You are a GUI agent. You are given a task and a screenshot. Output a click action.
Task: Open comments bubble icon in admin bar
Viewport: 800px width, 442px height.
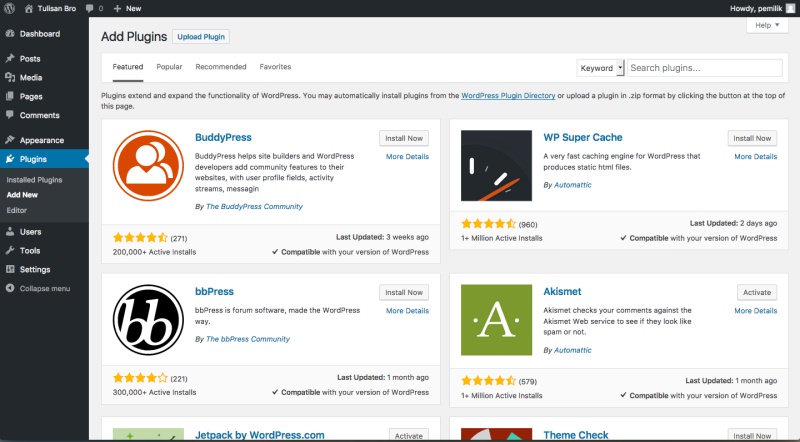[90, 9]
